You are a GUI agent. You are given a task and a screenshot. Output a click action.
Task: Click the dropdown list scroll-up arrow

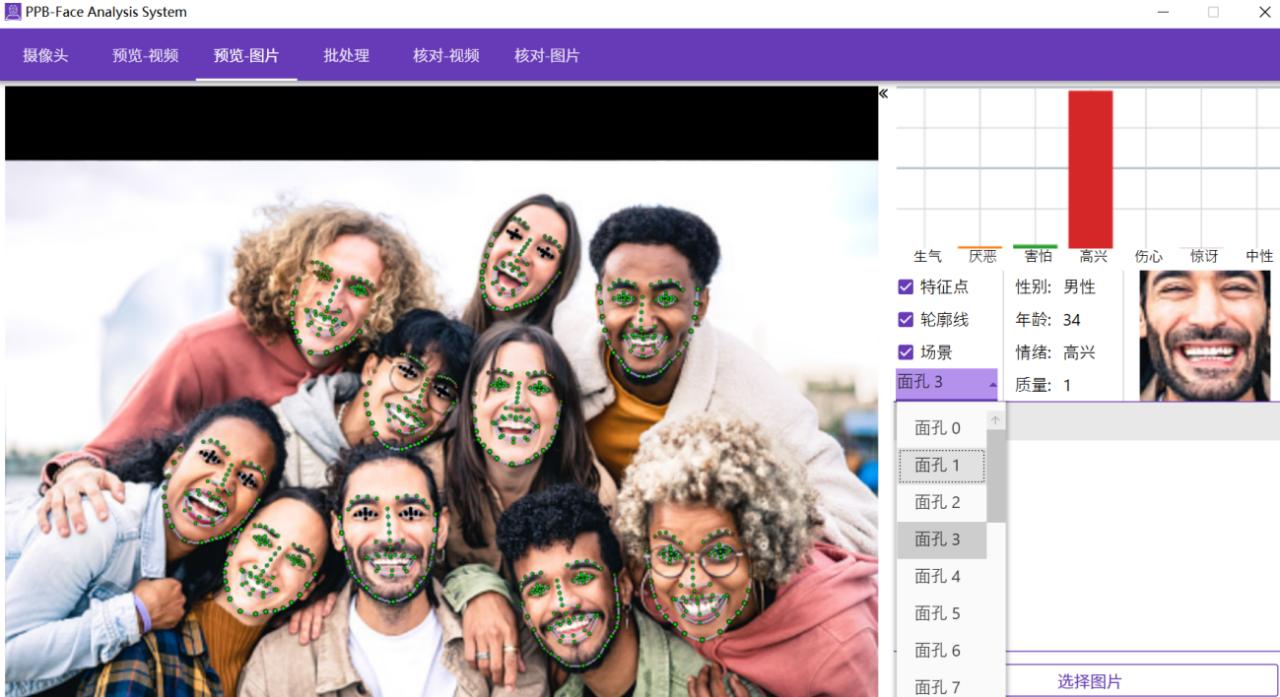[995, 421]
